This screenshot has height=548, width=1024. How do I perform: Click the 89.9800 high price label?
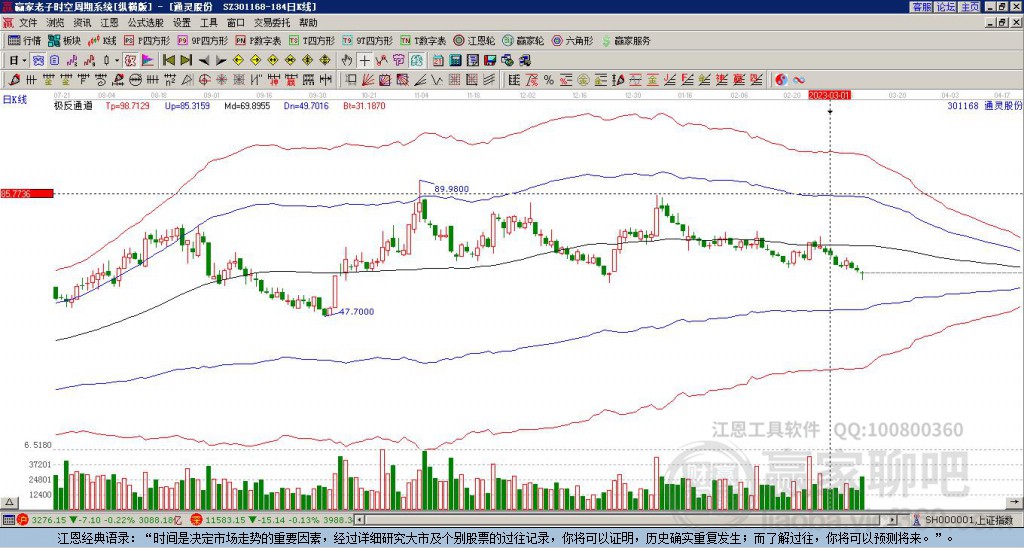point(451,189)
